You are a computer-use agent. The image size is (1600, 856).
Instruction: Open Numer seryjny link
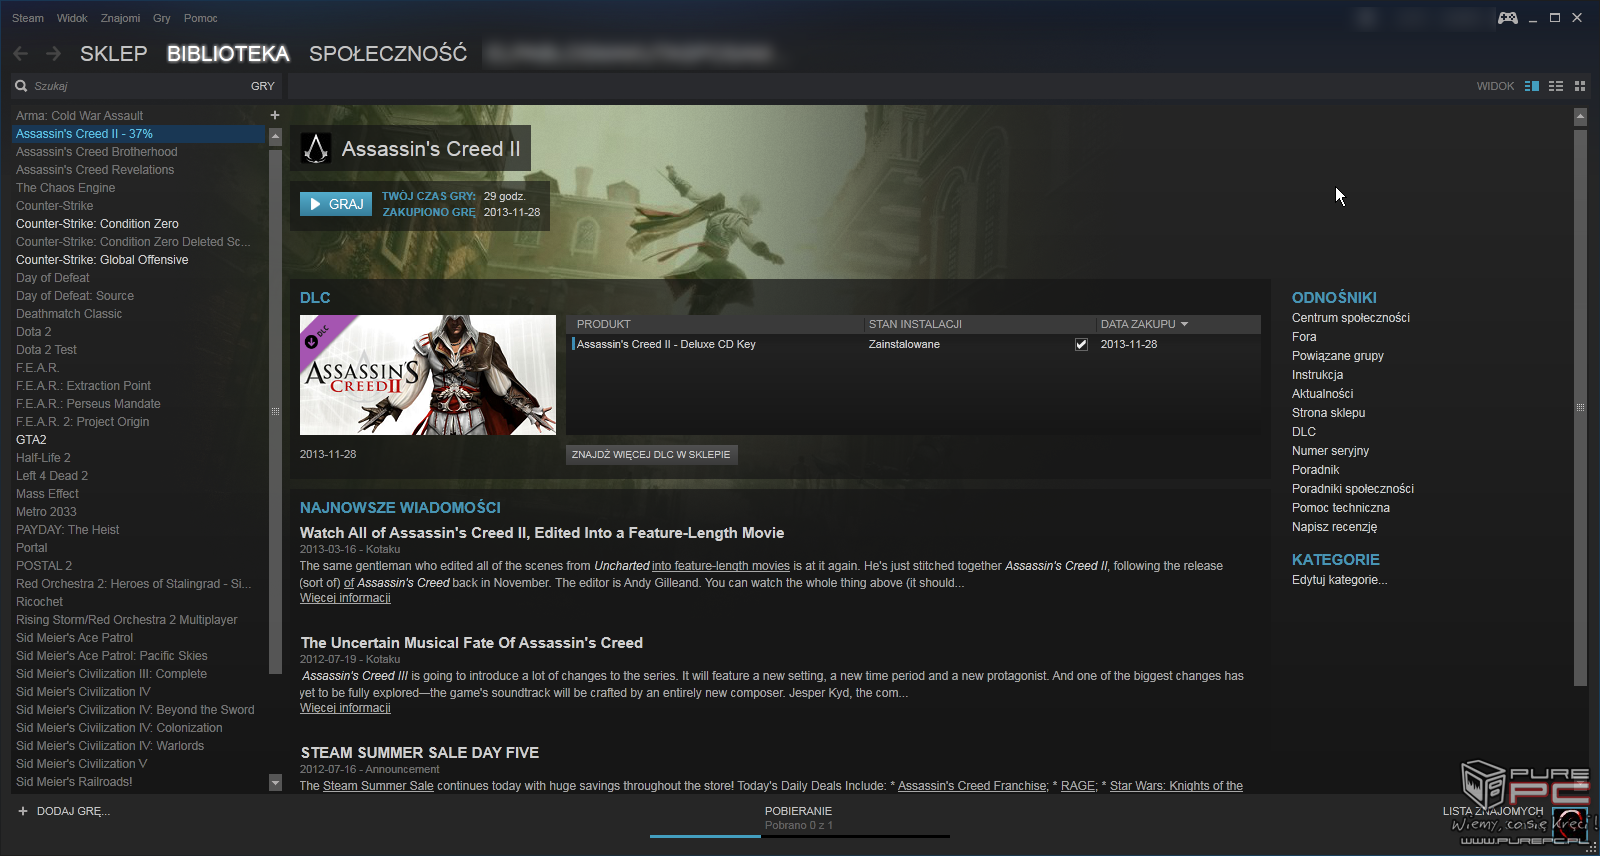tap(1331, 451)
